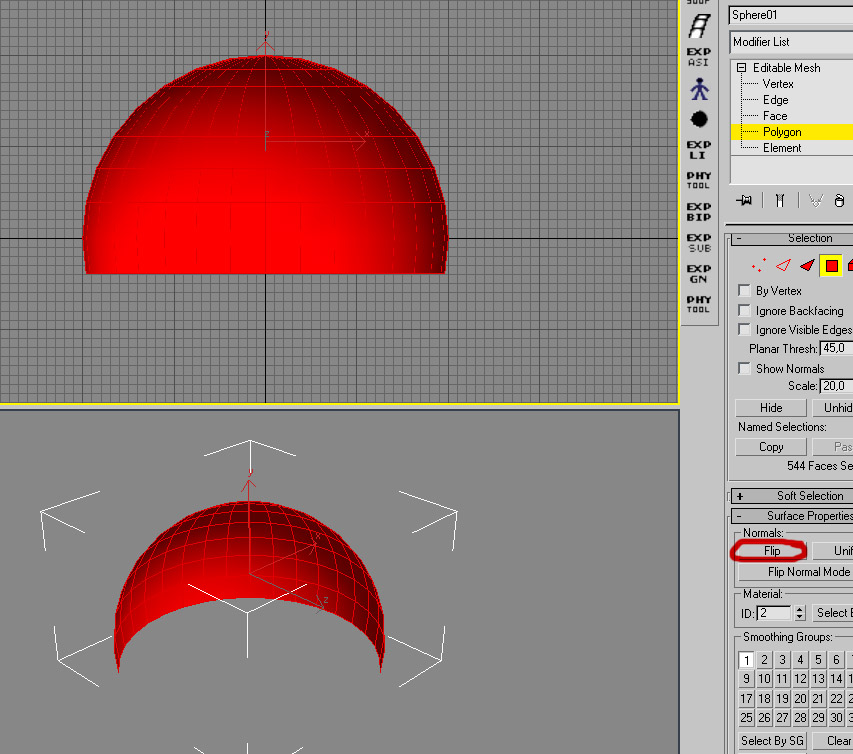Select the Vertex sub-object dots icon
Viewport: 853px width, 754px height.
(758, 265)
